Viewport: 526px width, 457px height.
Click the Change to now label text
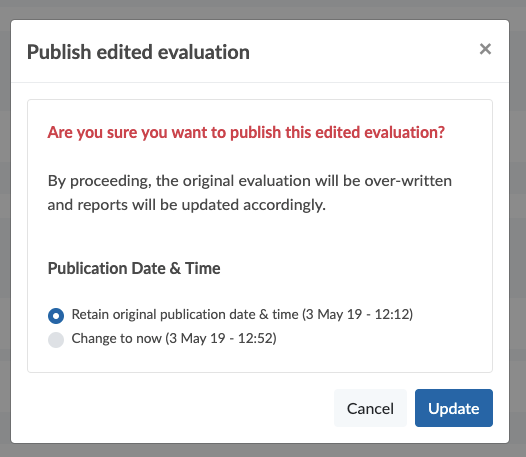(x=174, y=338)
